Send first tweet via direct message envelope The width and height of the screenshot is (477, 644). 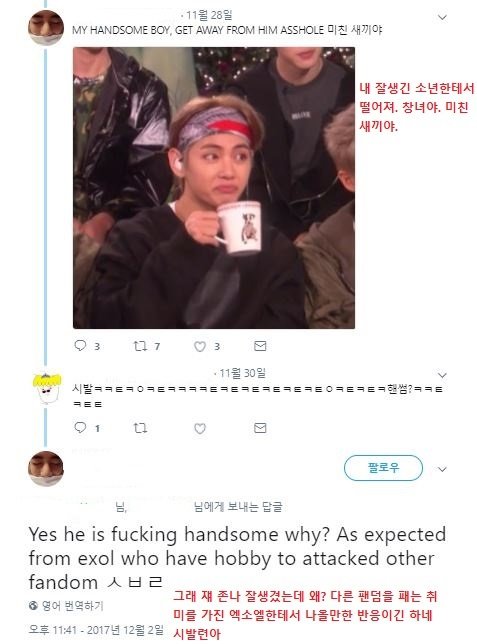(260, 346)
